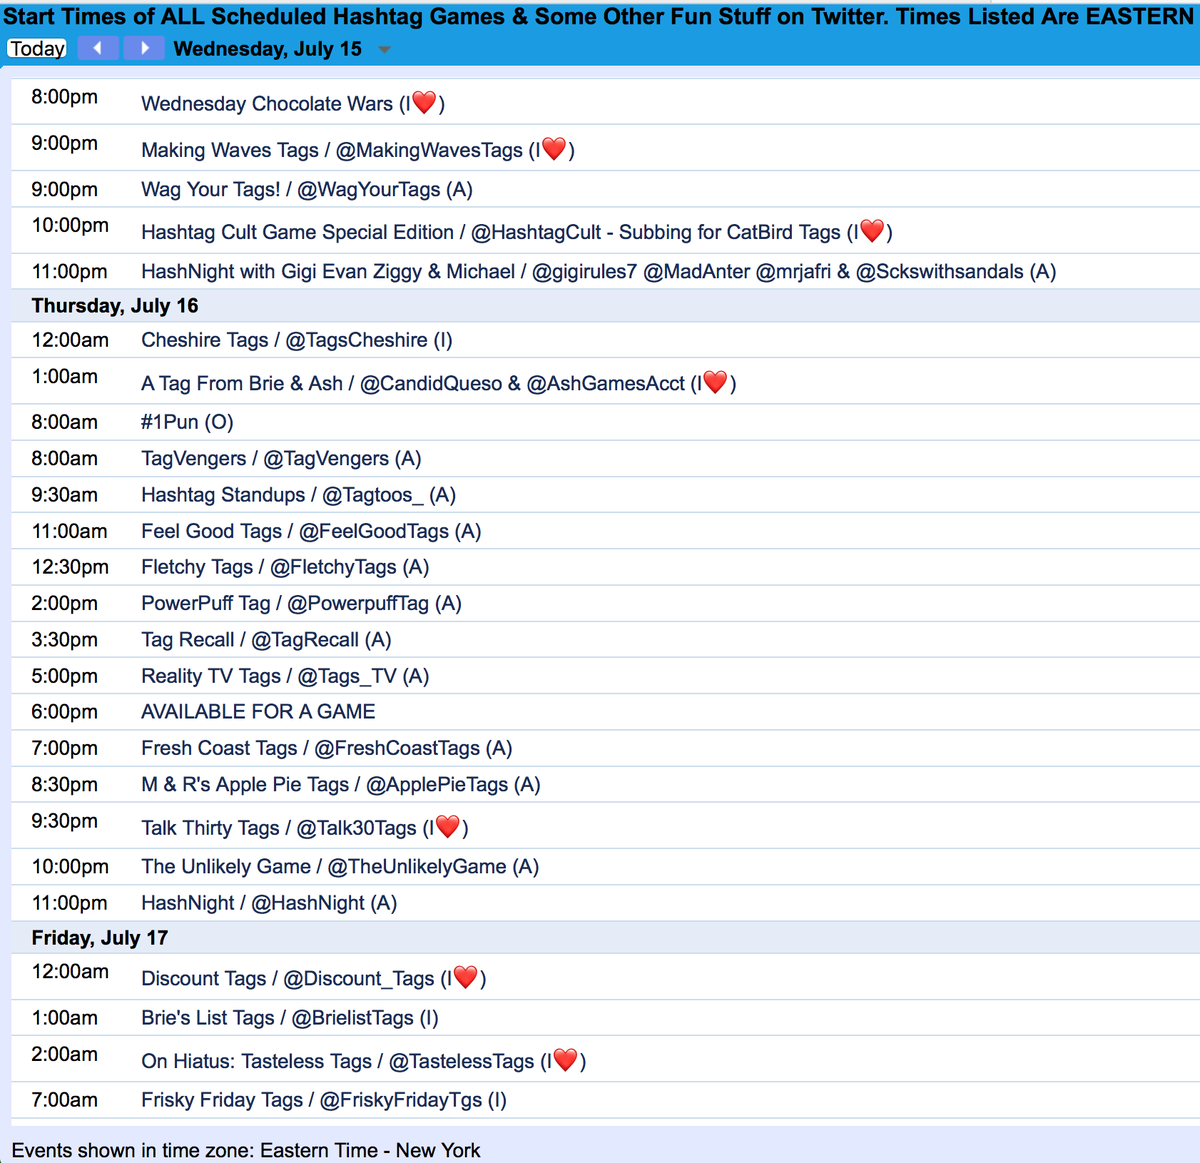Open Making Waves Tags event
The height and width of the screenshot is (1163, 1200).
coord(358,150)
